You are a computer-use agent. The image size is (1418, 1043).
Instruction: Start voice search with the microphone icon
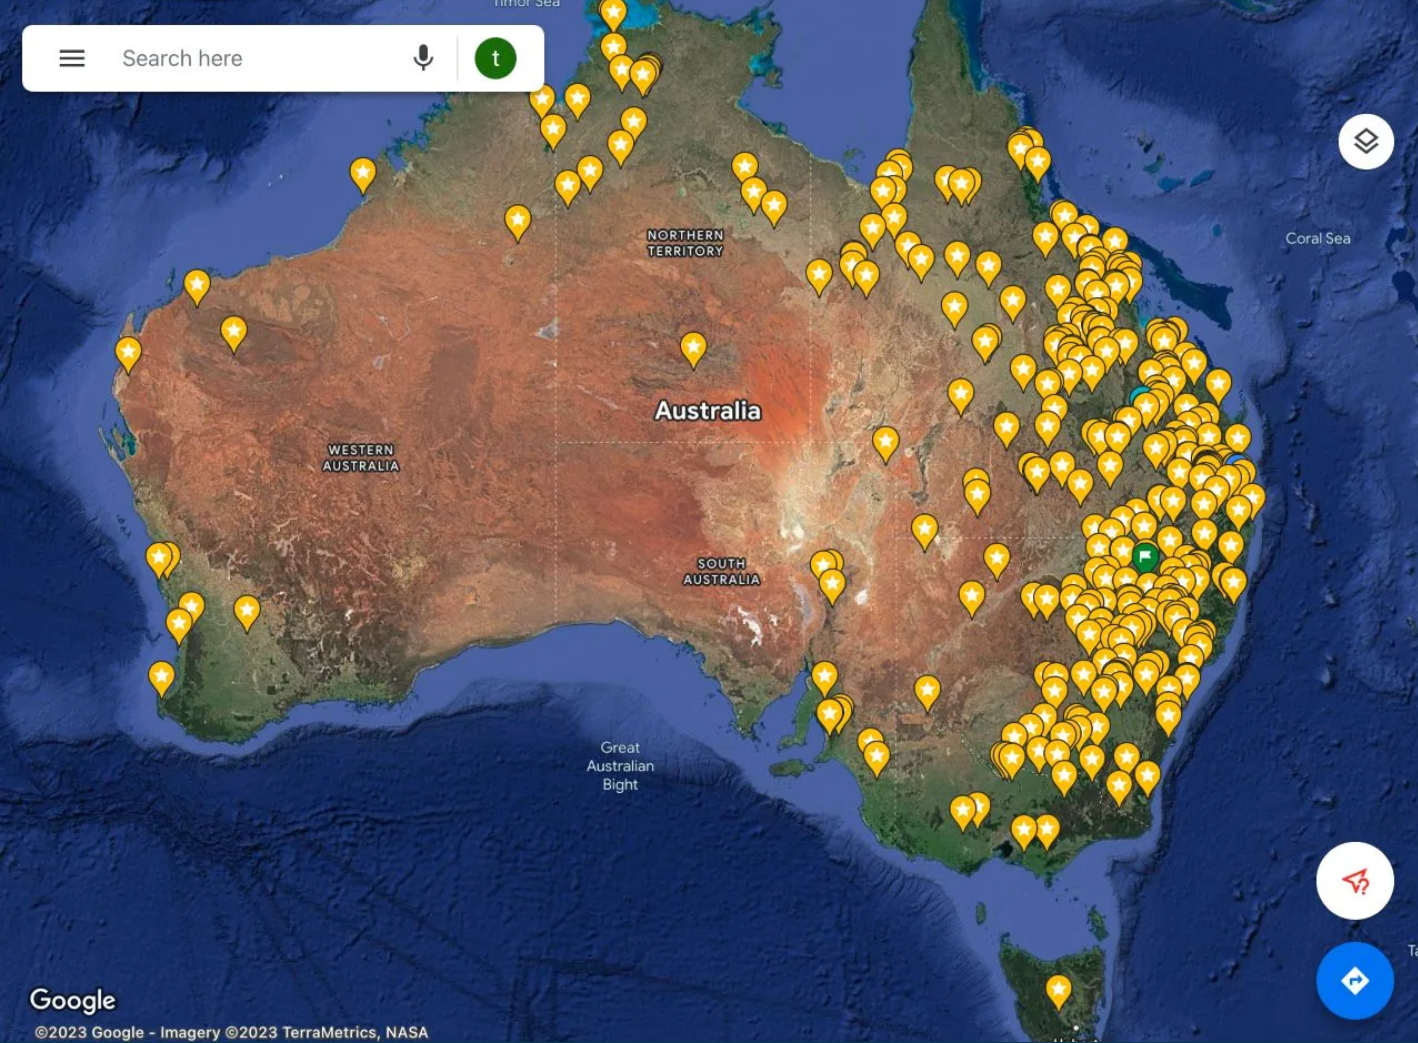tap(423, 58)
